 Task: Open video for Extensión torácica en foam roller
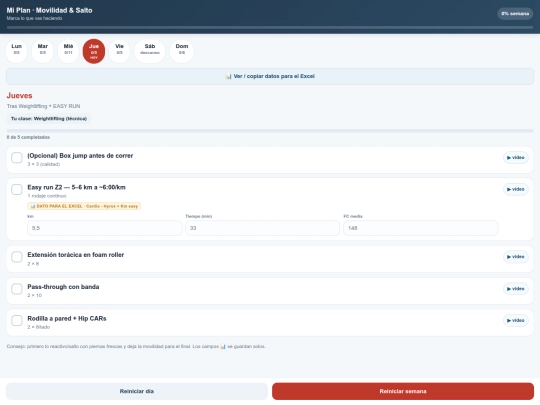516,257
